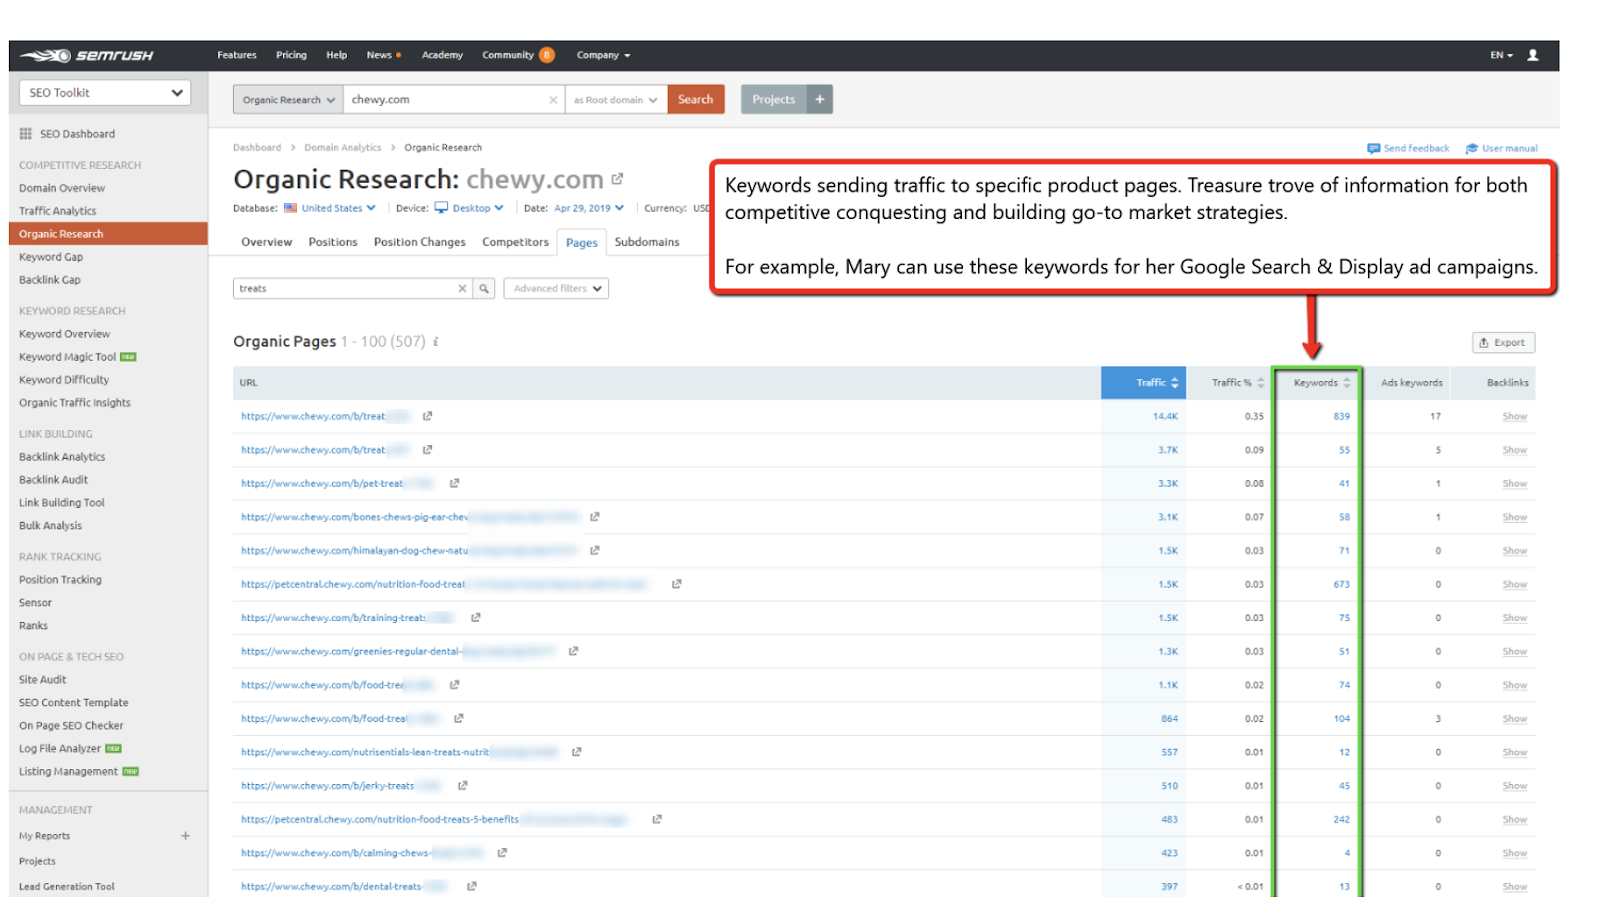The height and width of the screenshot is (911, 1600).
Task: Open Keyword Gap in sidebar
Action: coord(51,257)
